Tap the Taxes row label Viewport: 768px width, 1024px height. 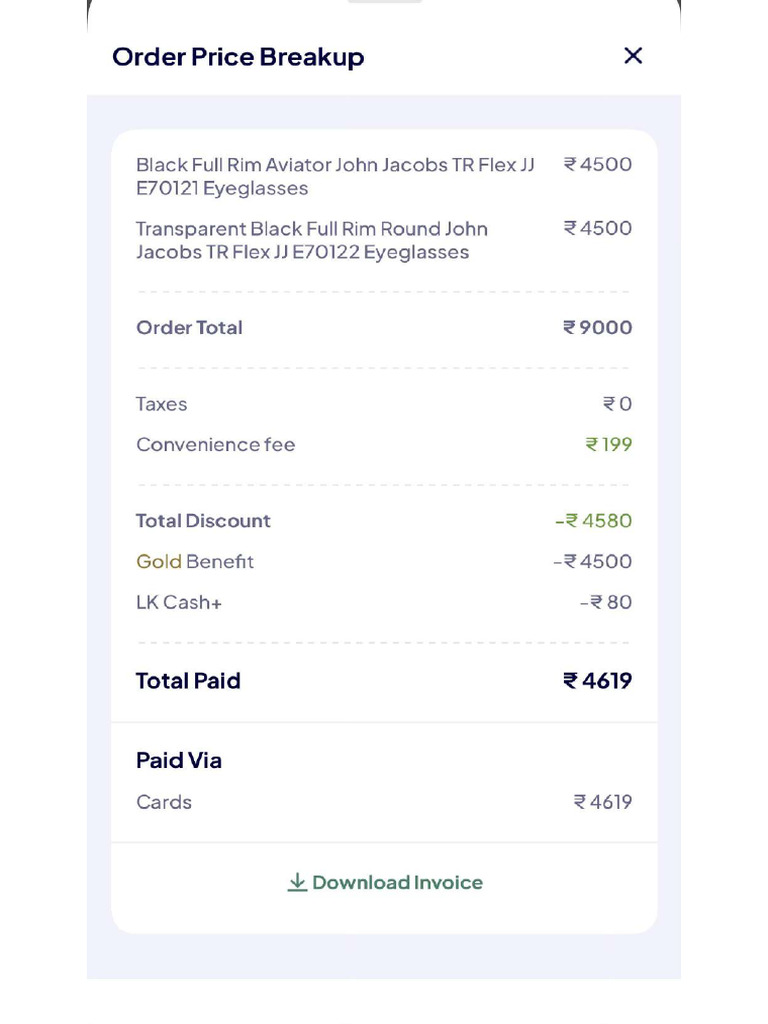tap(162, 404)
